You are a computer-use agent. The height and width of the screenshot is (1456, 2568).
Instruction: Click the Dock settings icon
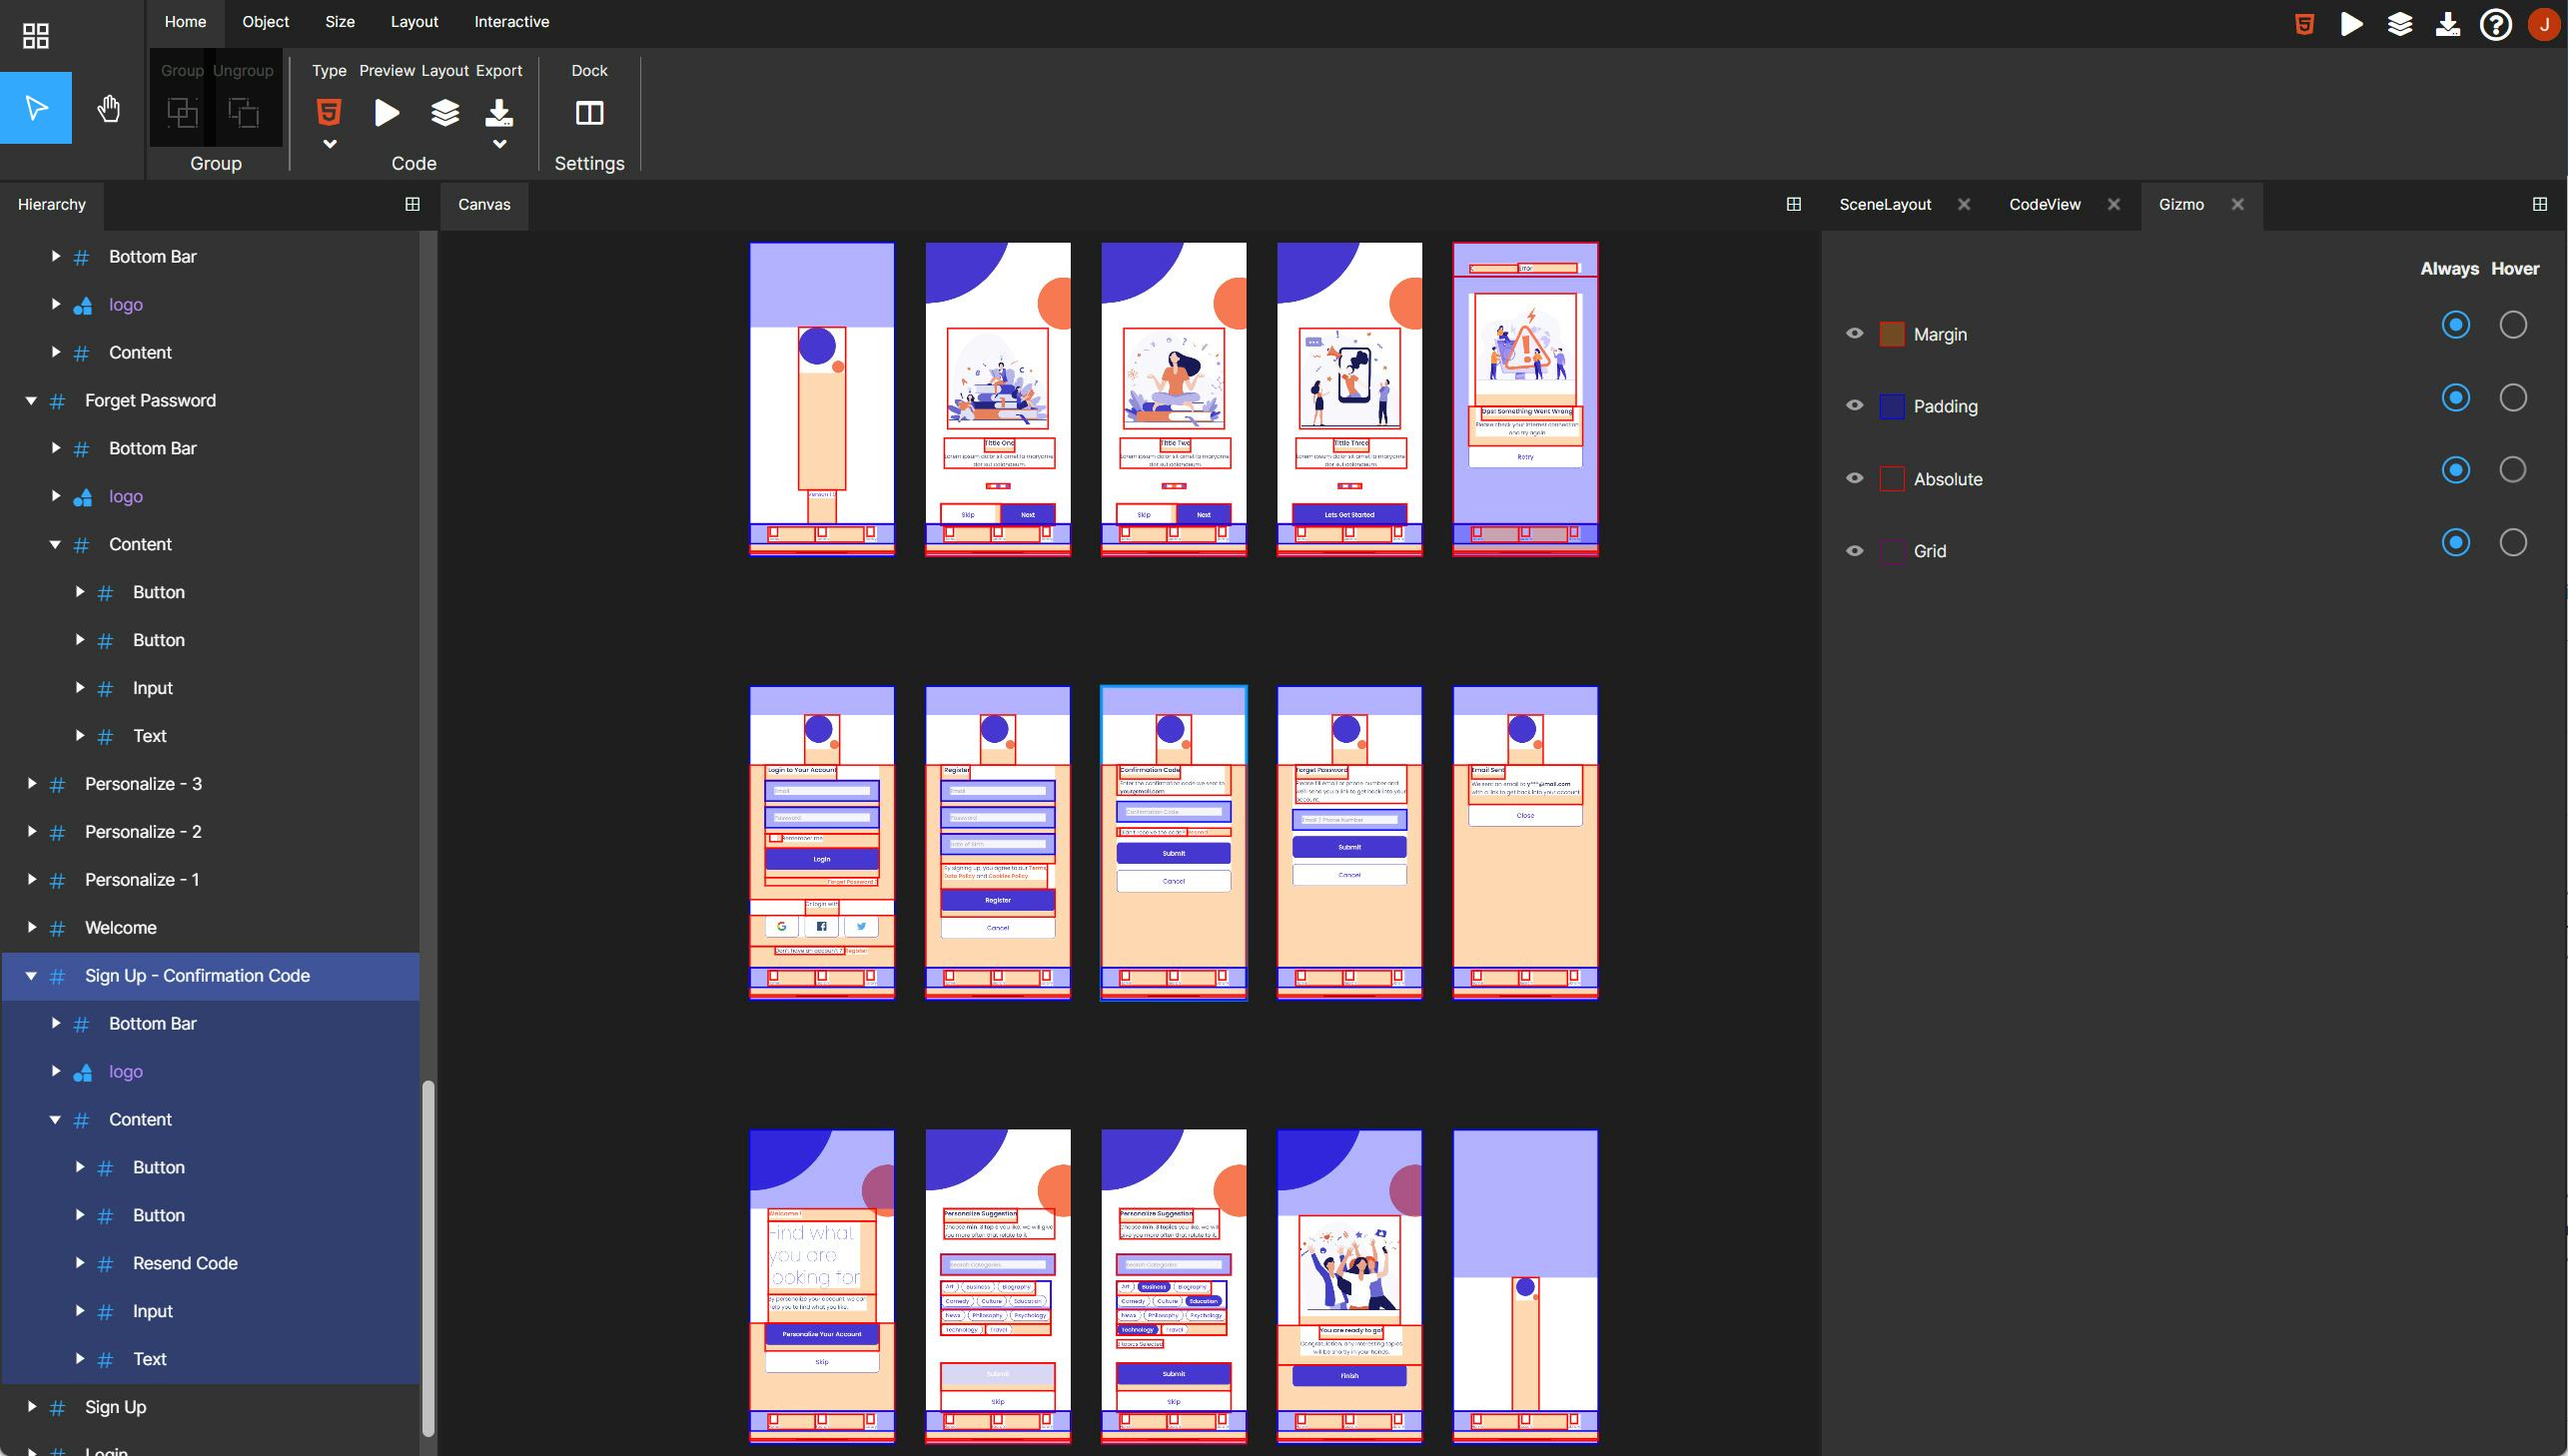click(589, 113)
